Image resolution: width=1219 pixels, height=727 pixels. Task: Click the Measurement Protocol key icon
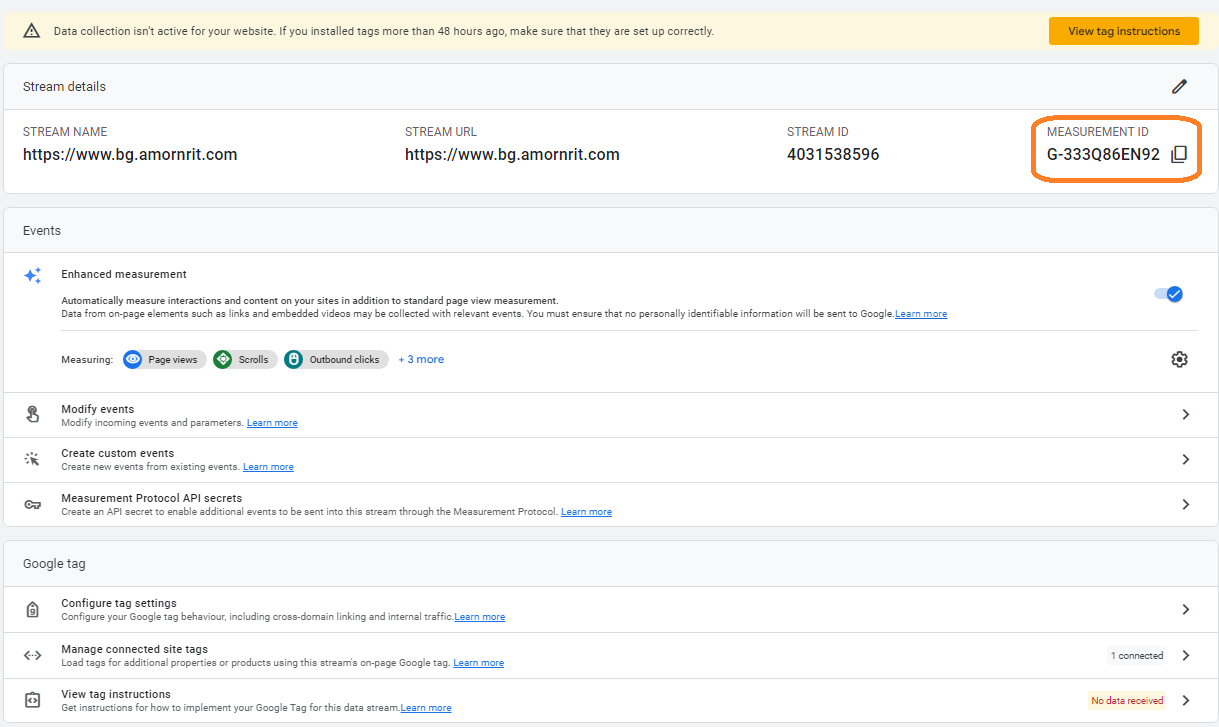[33, 504]
